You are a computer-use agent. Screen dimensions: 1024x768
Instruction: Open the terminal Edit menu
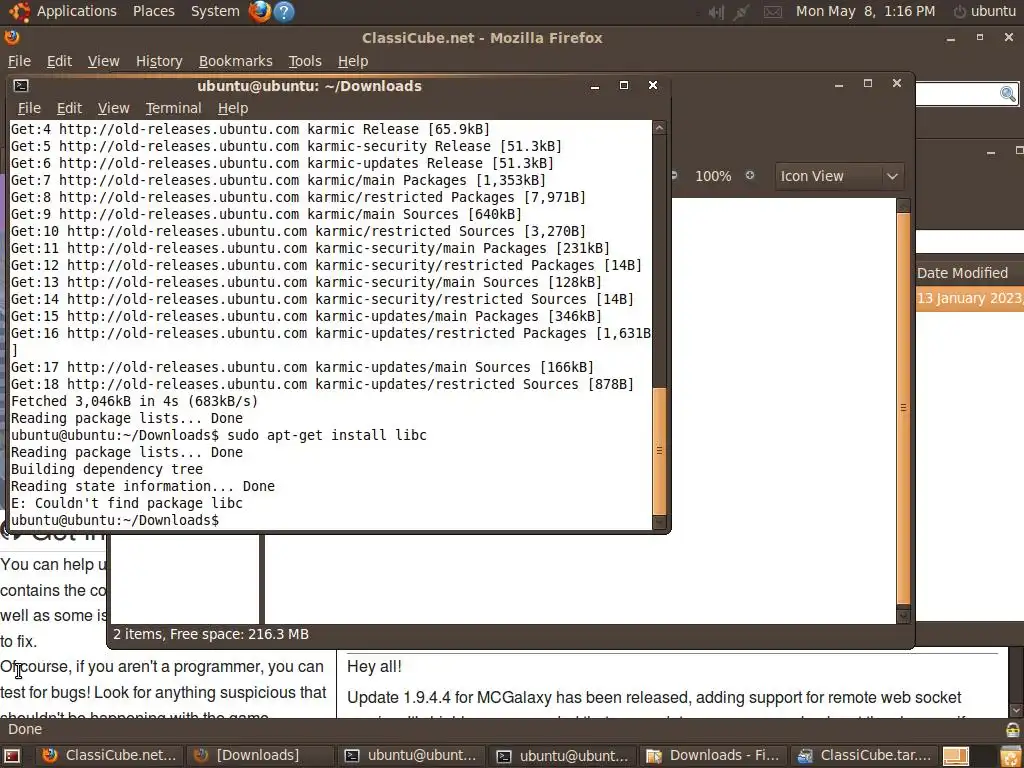(x=69, y=108)
